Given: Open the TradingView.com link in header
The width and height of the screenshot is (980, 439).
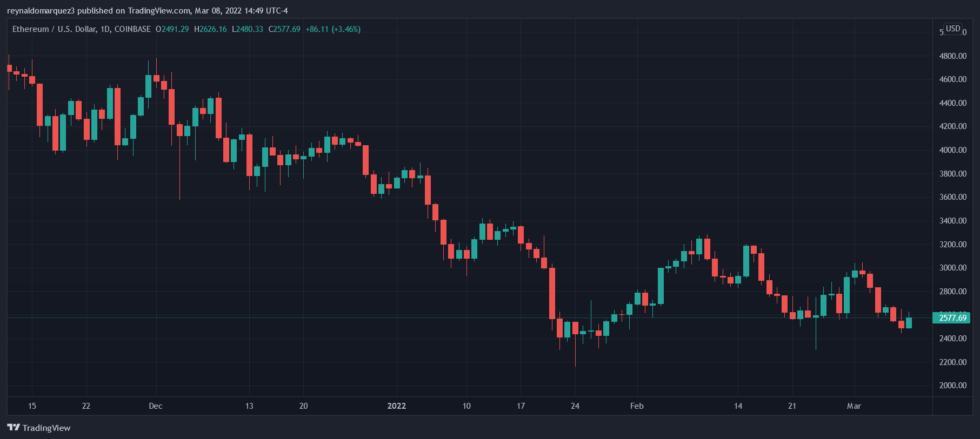Looking at the screenshot, I should (160, 10).
